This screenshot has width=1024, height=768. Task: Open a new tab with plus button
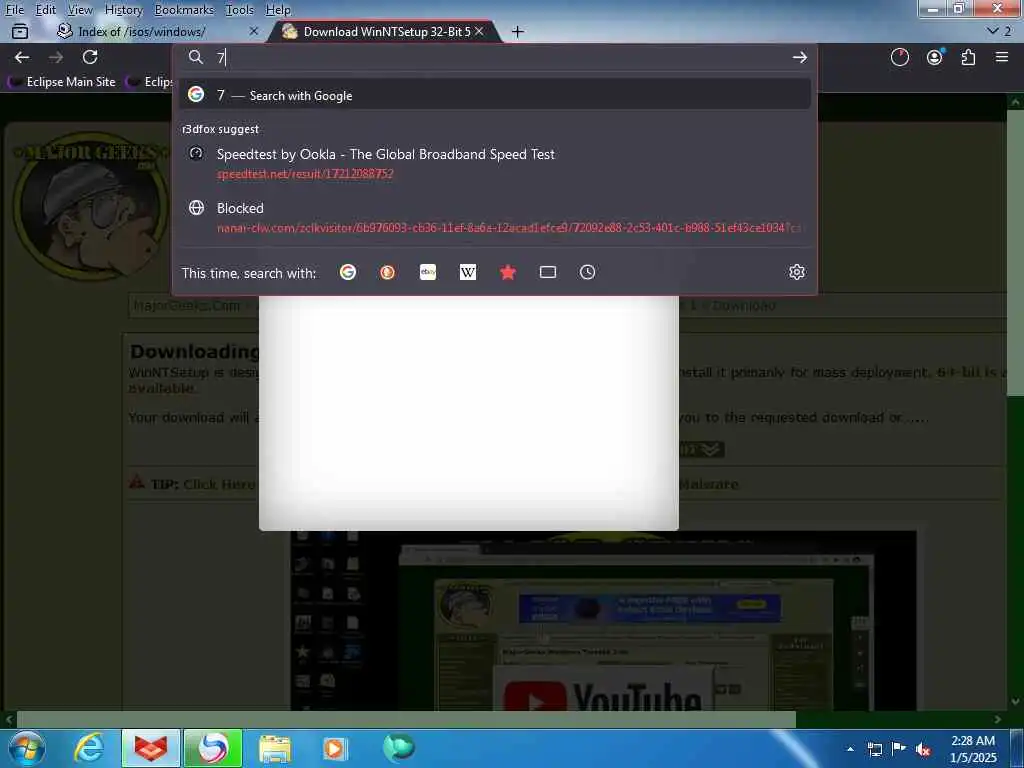[x=517, y=31]
